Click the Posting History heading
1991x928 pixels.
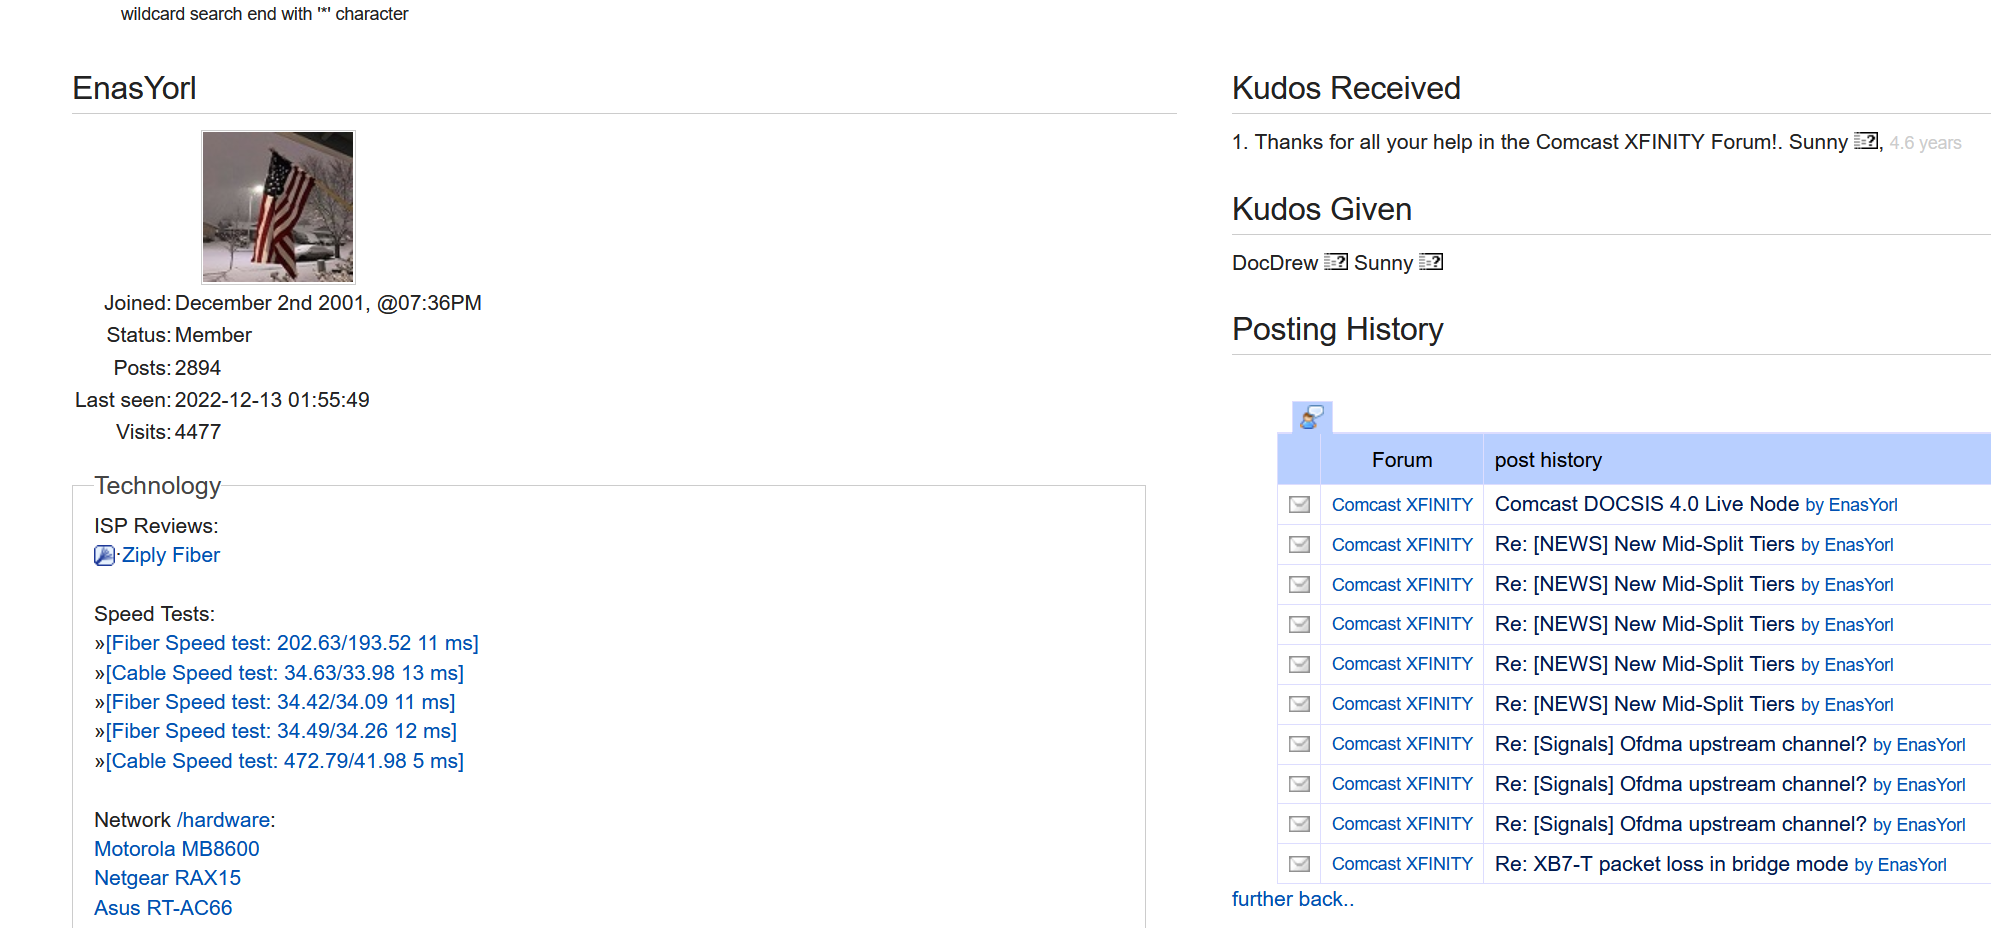coord(1337,329)
